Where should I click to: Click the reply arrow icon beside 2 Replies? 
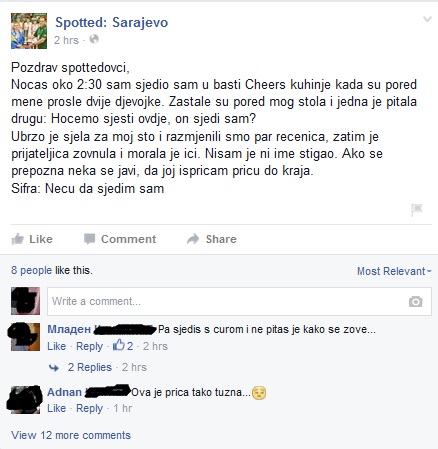[54, 368]
